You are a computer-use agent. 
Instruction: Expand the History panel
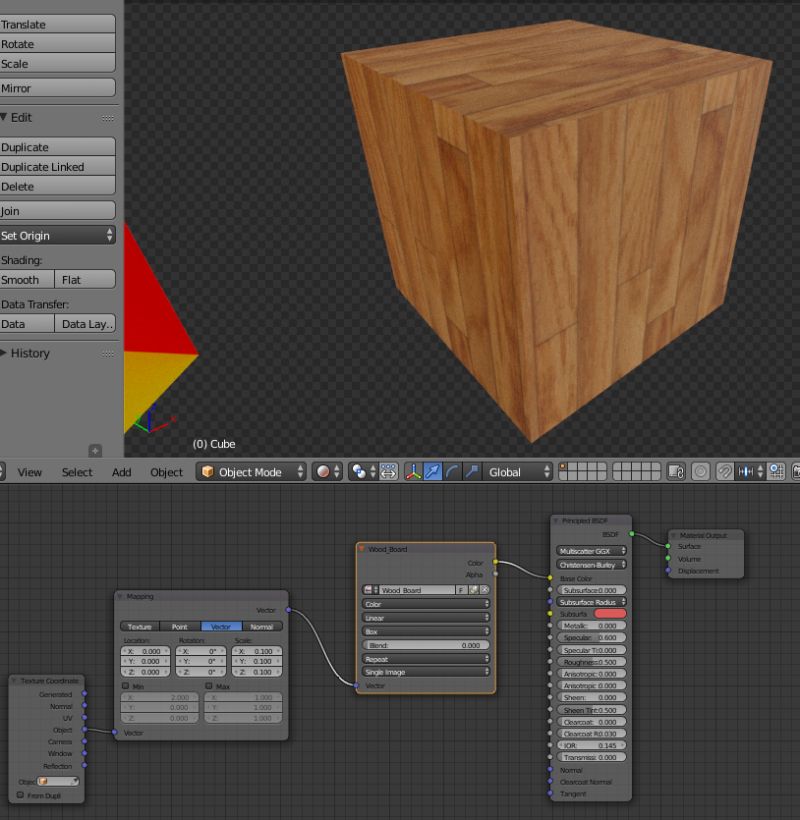point(30,353)
